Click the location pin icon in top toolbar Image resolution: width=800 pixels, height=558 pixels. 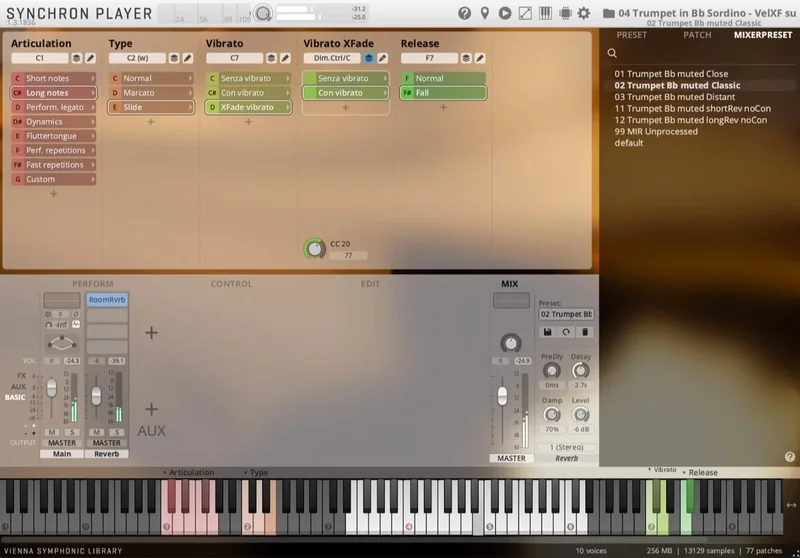pos(485,13)
